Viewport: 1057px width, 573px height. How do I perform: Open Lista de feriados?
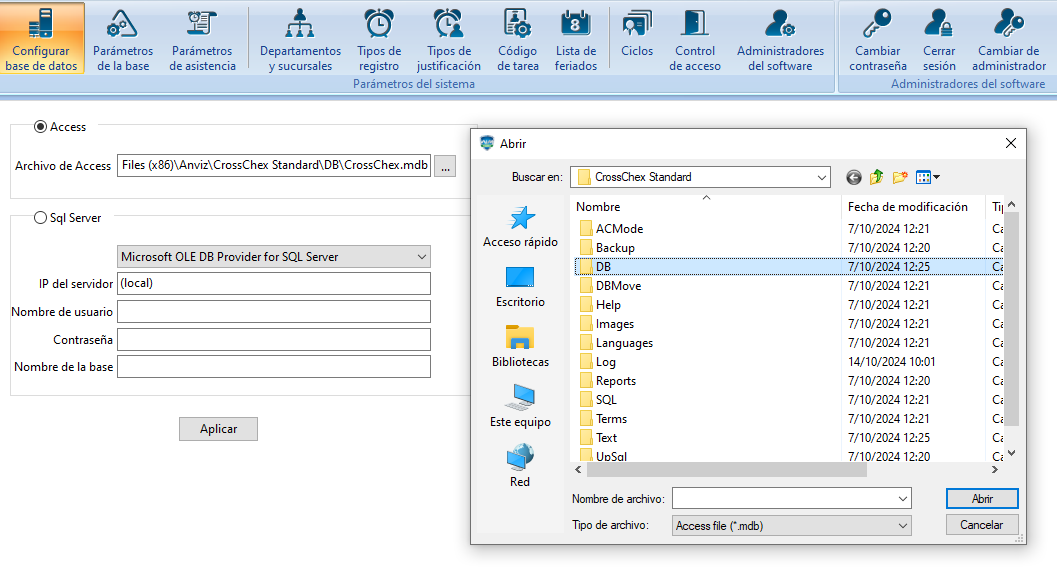pyautogui.click(x=576, y=38)
